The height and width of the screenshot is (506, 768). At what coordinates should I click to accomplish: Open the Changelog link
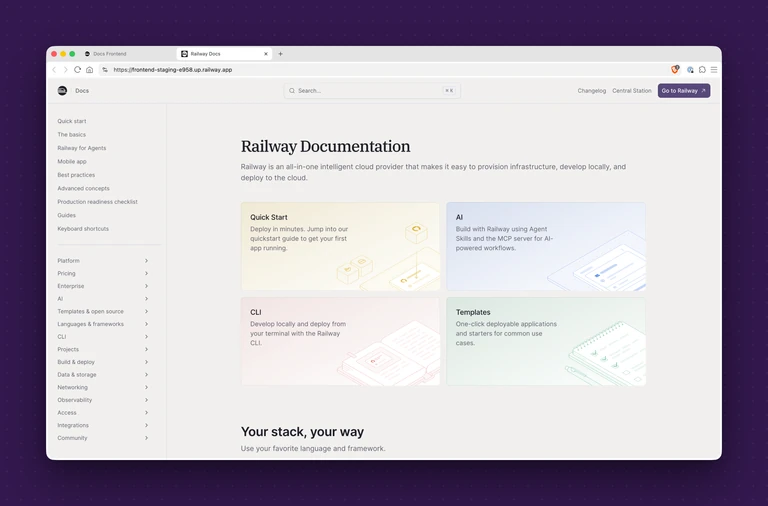592,91
